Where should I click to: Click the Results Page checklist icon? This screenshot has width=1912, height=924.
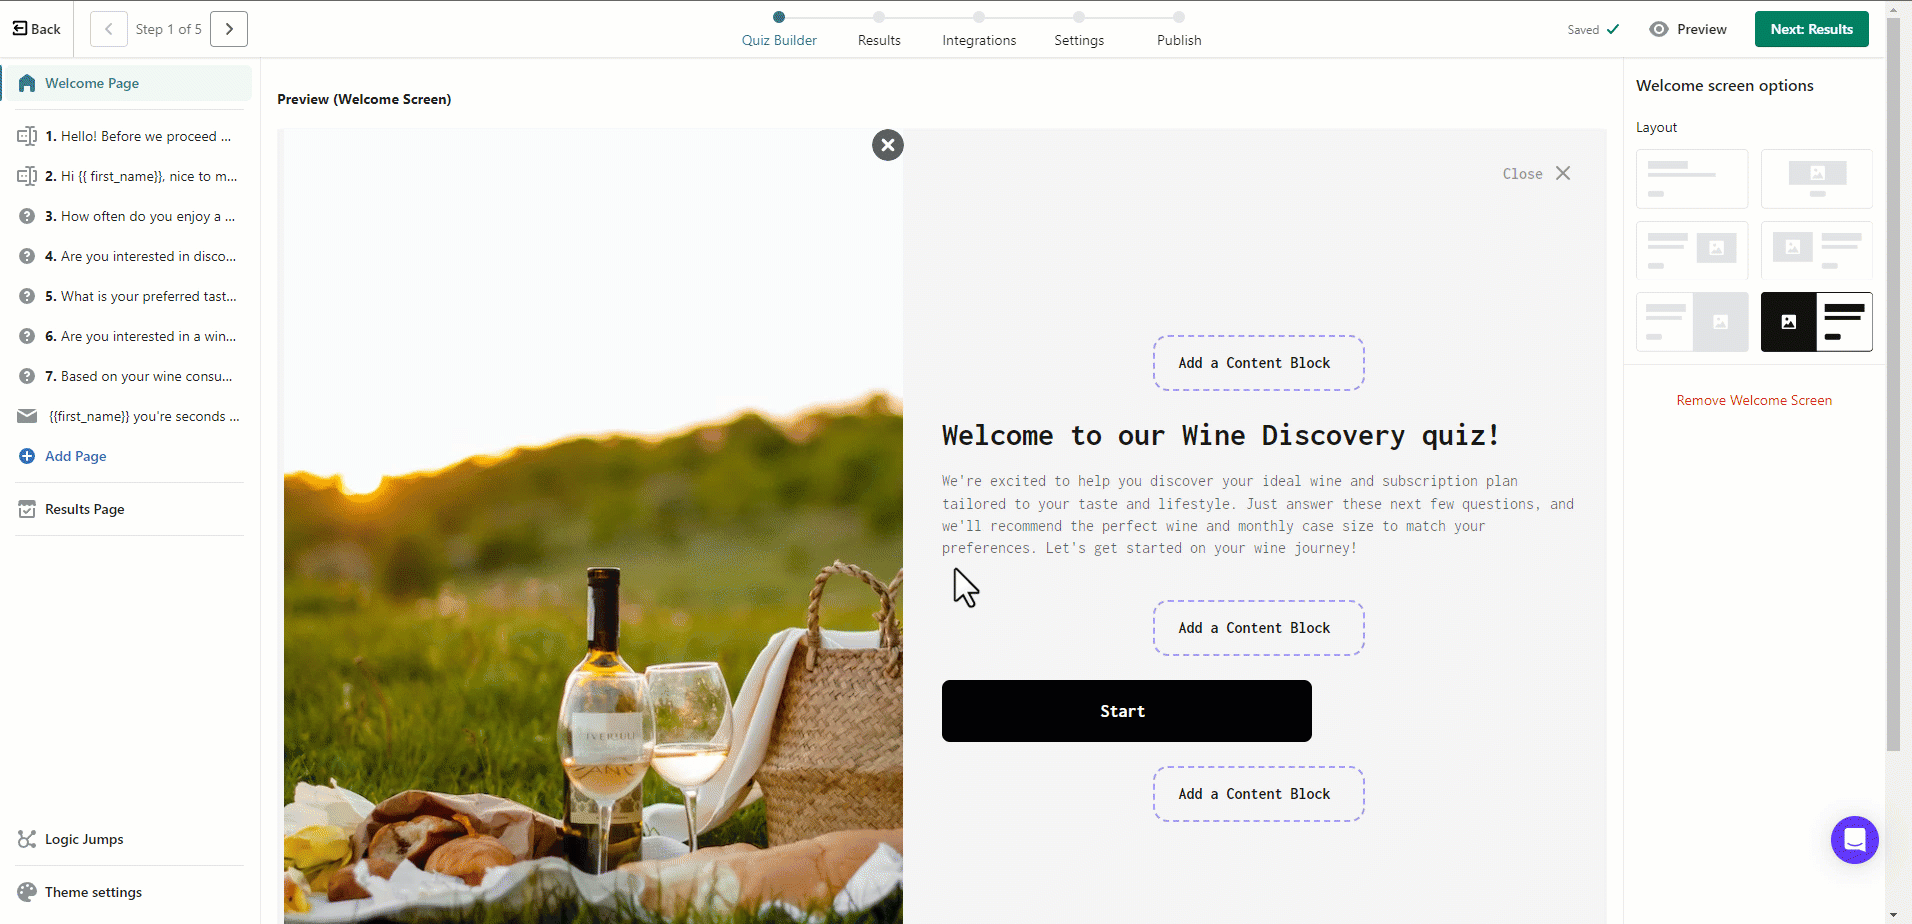27,509
